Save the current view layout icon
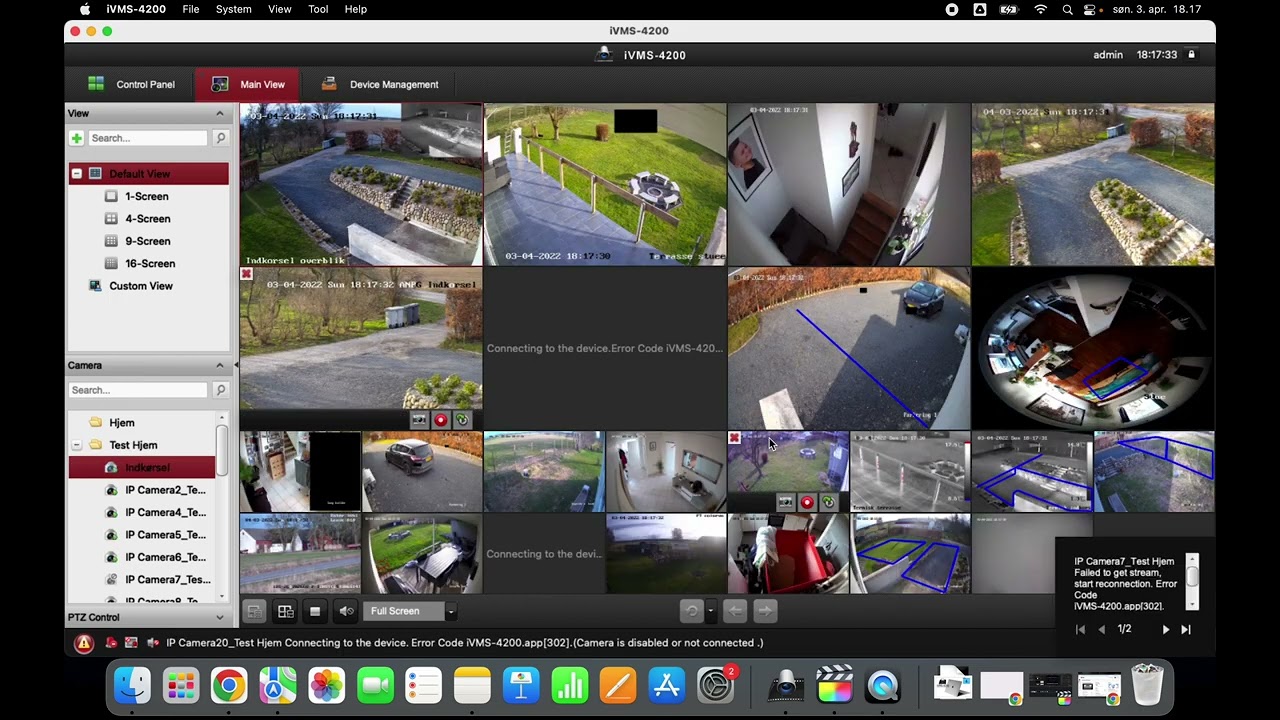The image size is (1280, 720). click(254, 611)
